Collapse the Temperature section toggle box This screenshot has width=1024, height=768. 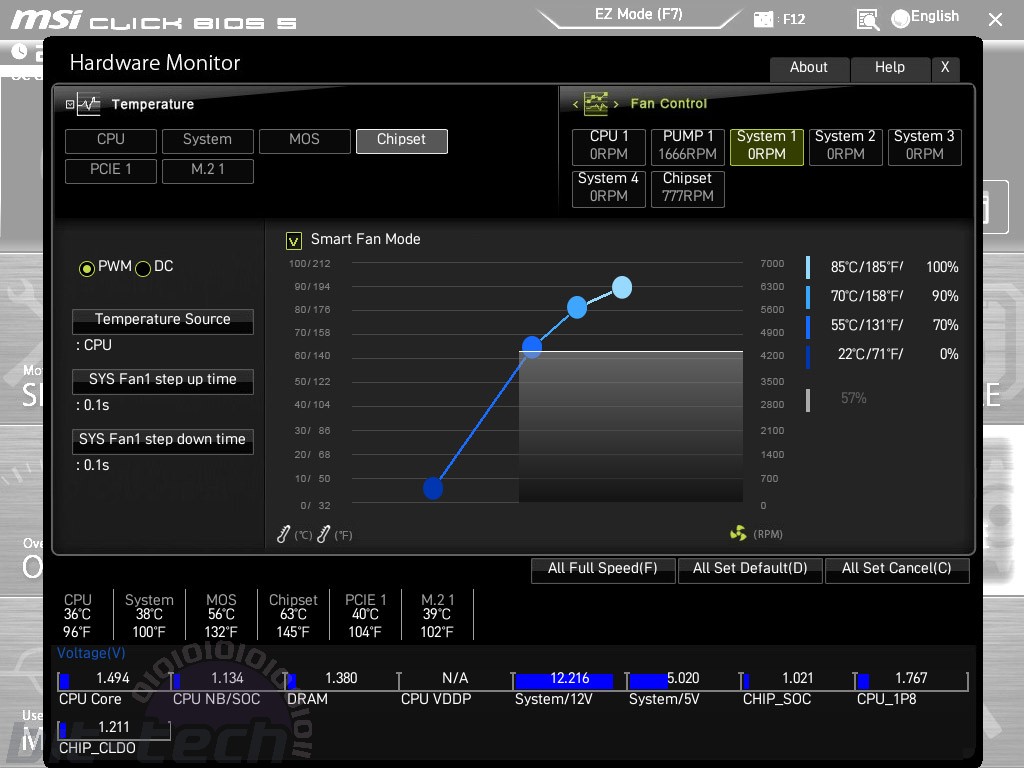coord(70,104)
